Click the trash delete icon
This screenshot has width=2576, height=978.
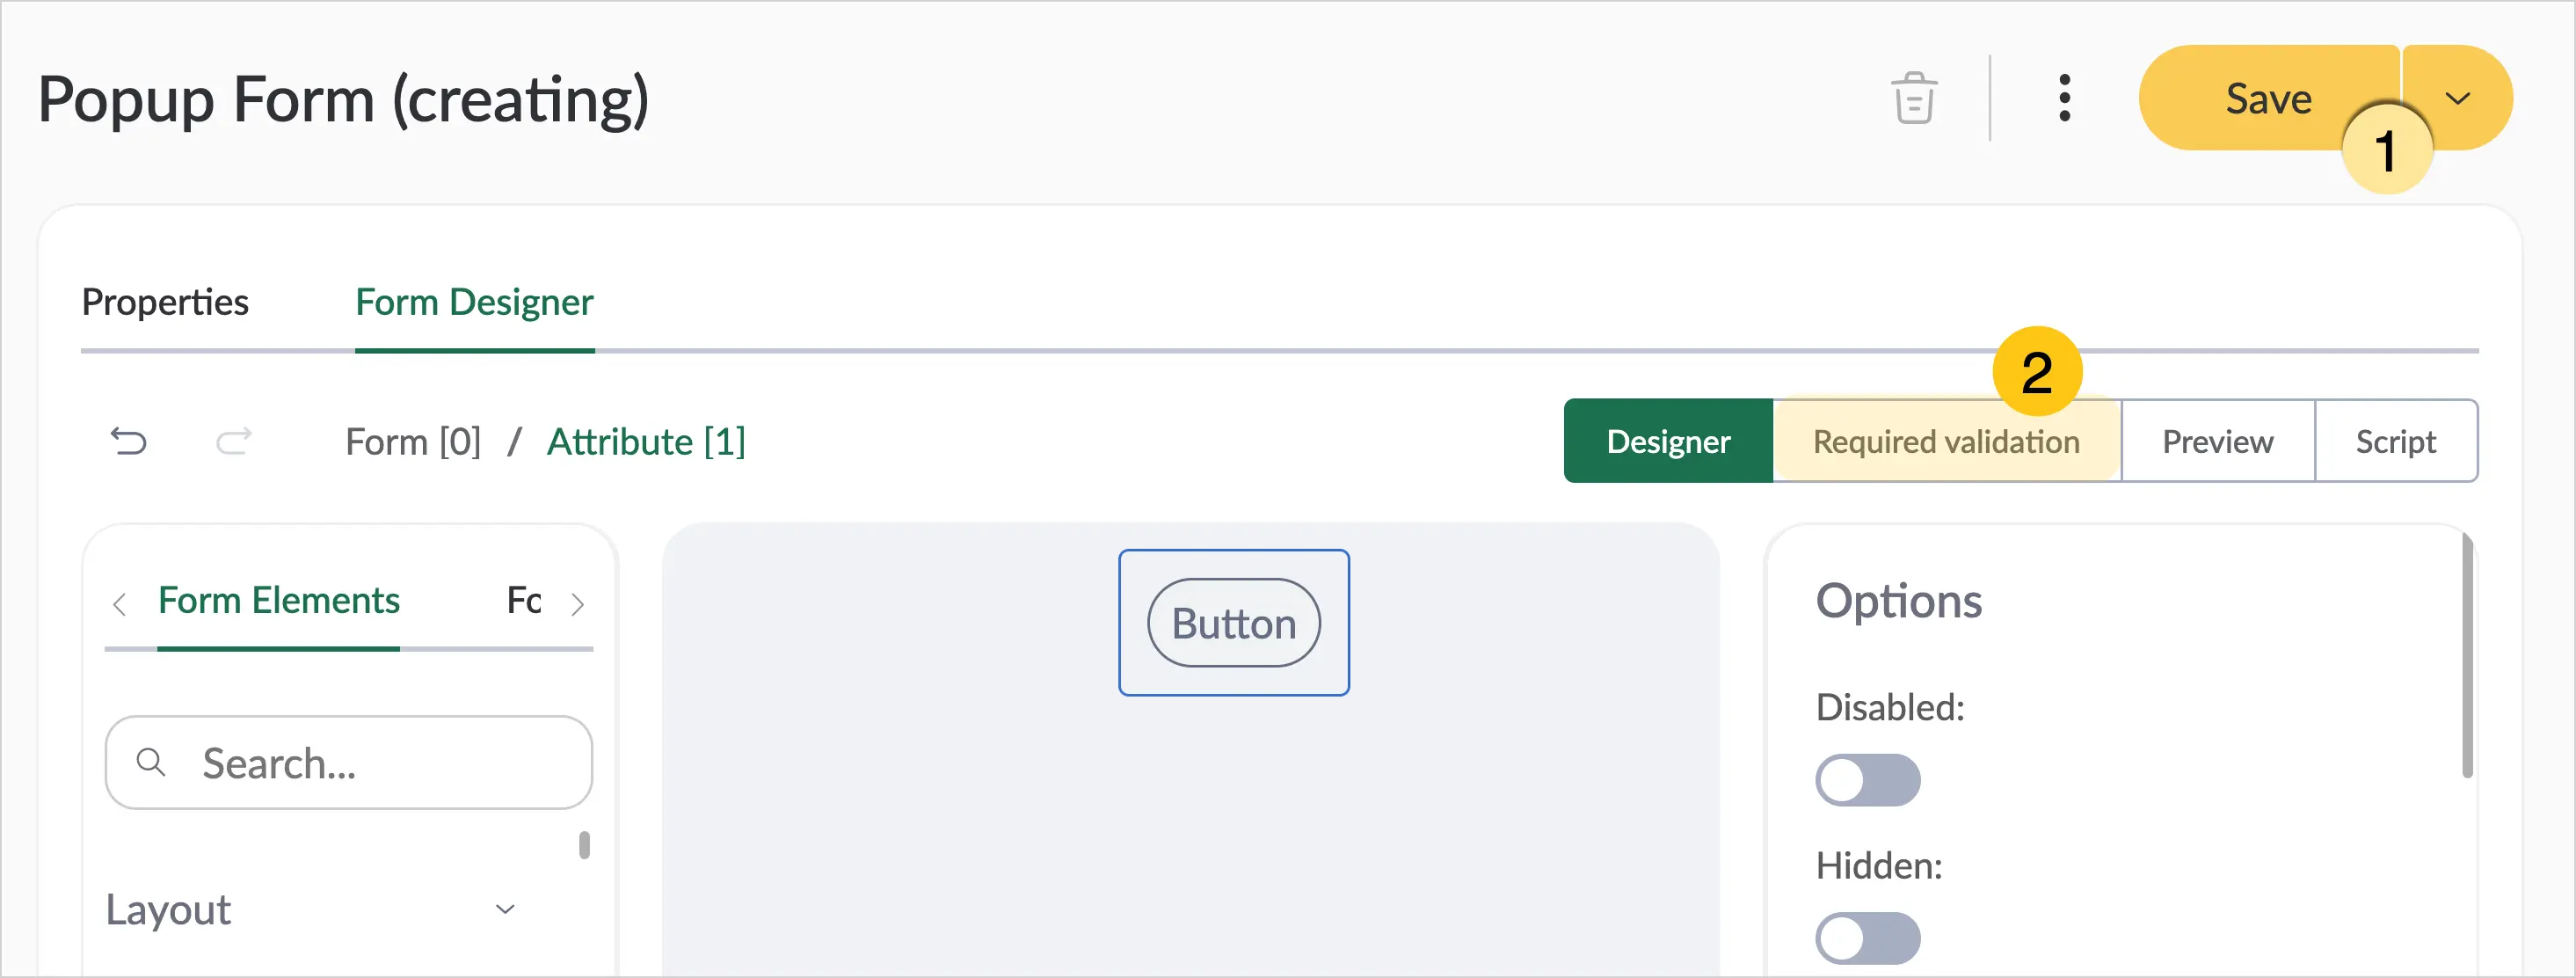[1914, 98]
